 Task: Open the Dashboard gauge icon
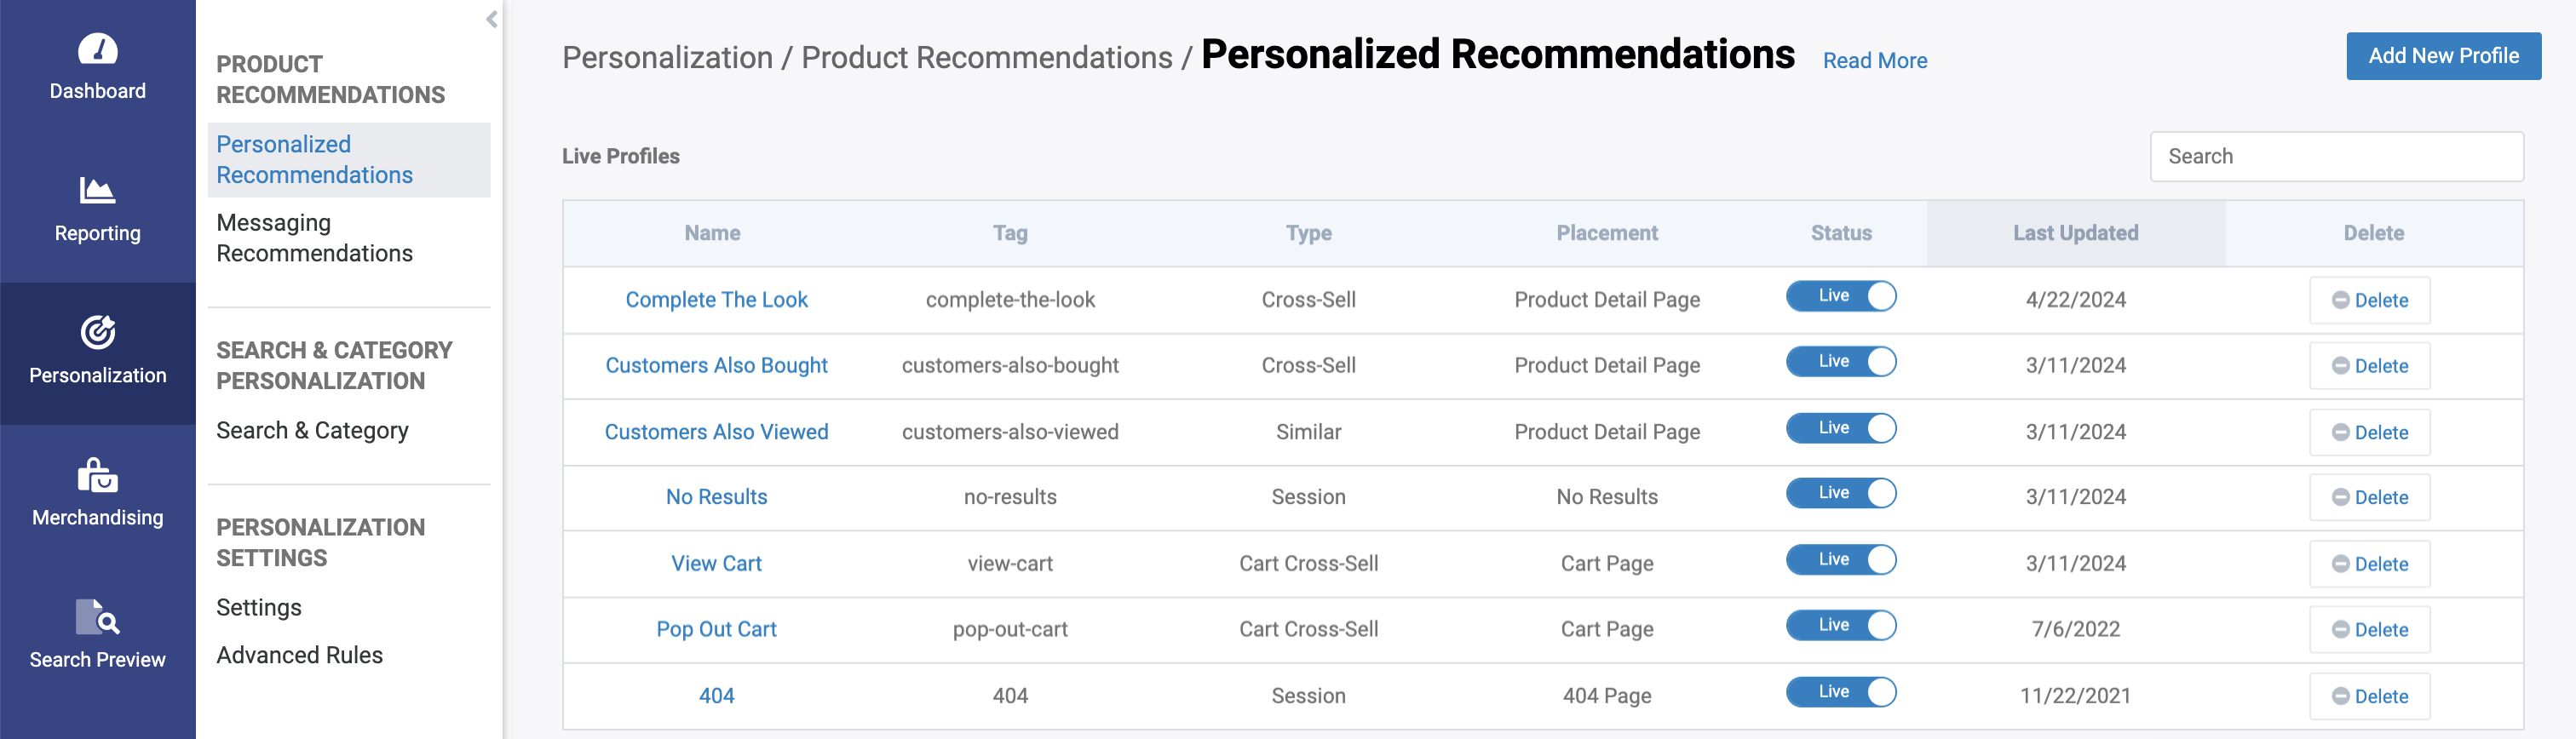(97, 49)
